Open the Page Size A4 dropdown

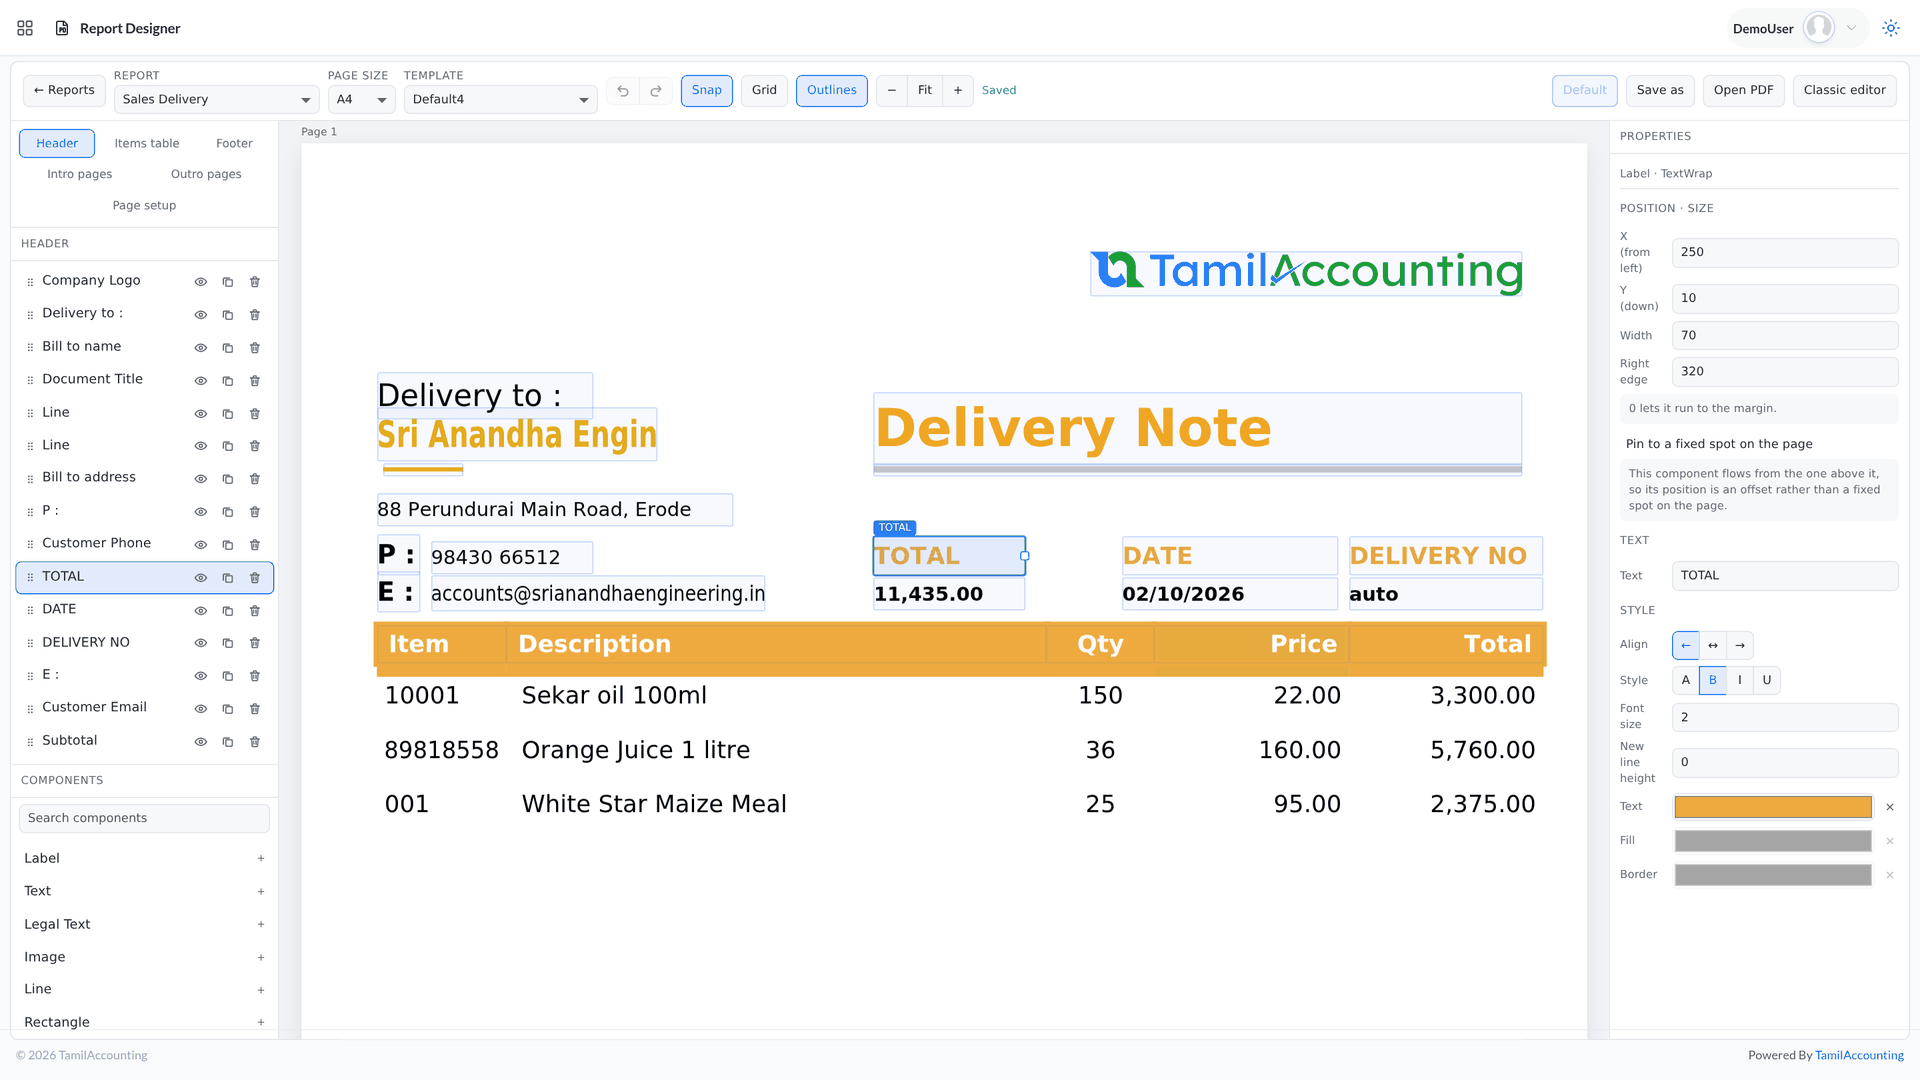(x=362, y=100)
